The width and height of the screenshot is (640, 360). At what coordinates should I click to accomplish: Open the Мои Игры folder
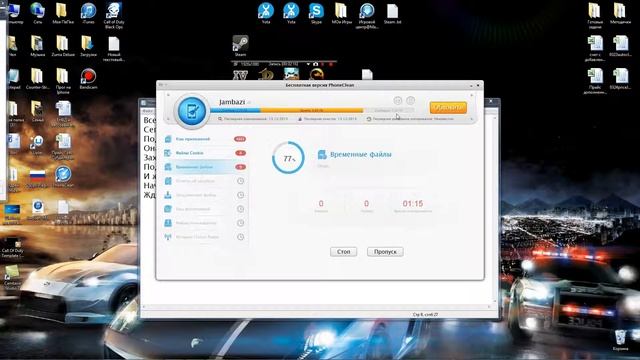tap(341, 13)
